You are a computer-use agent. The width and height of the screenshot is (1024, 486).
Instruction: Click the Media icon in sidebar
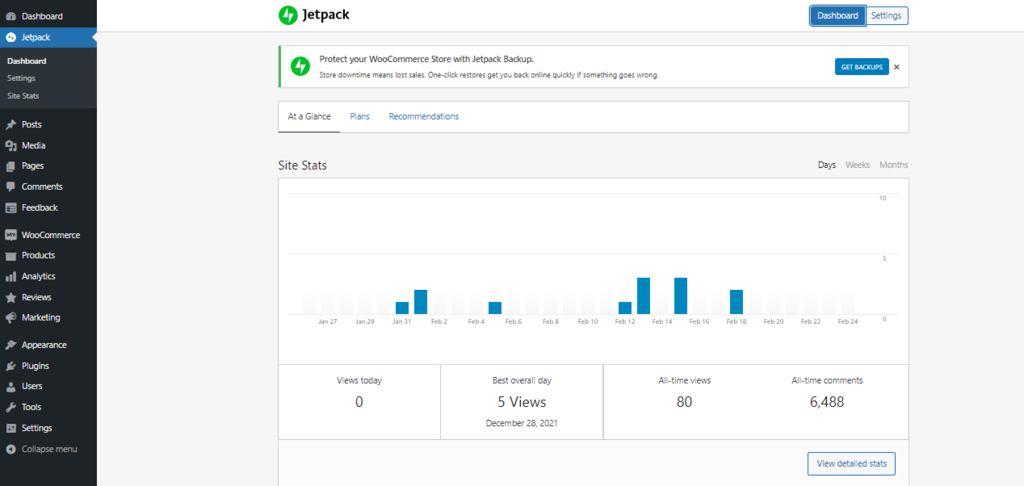(10, 146)
